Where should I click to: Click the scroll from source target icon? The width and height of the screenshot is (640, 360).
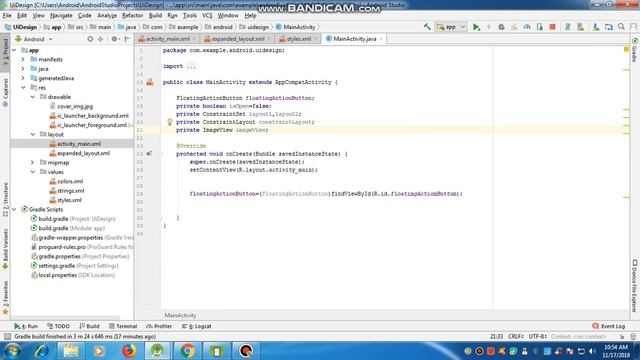(90, 39)
